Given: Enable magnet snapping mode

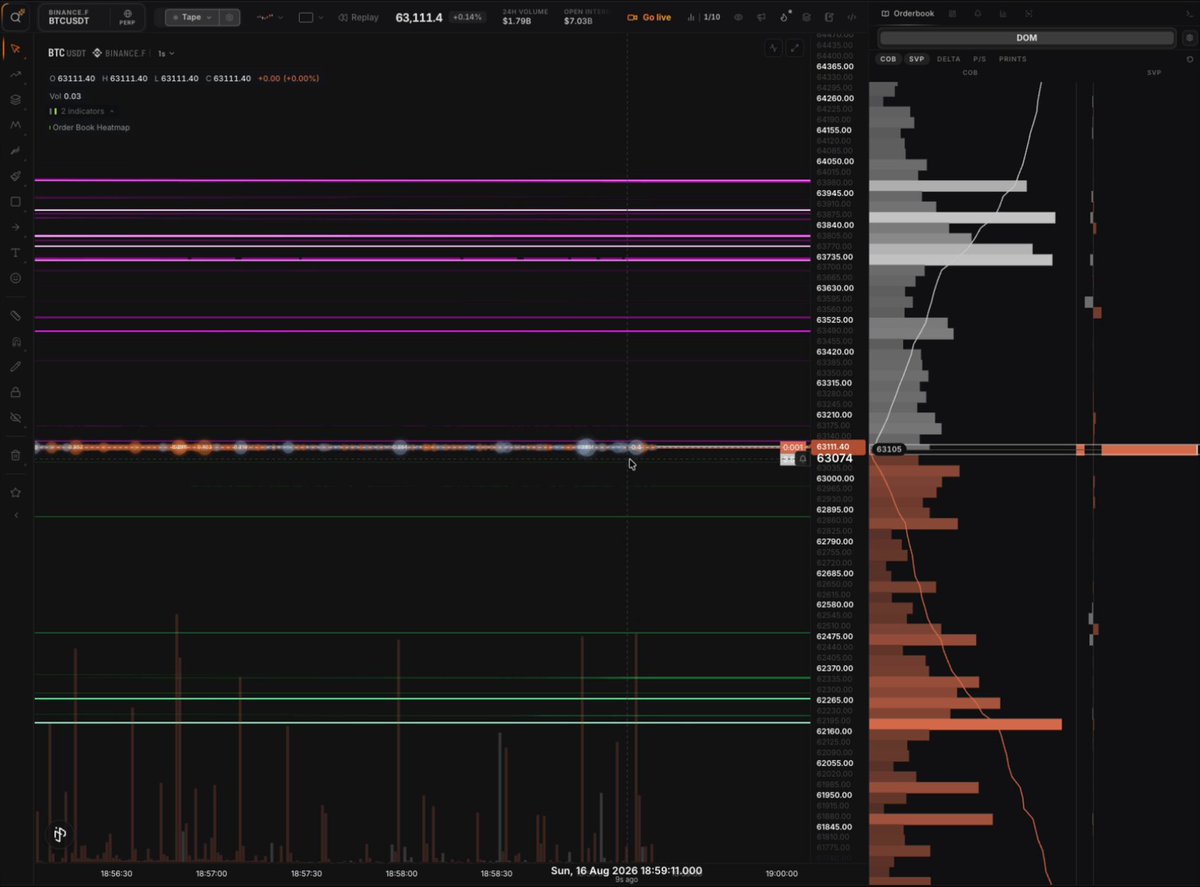Looking at the screenshot, I should pyautogui.click(x=16, y=341).
